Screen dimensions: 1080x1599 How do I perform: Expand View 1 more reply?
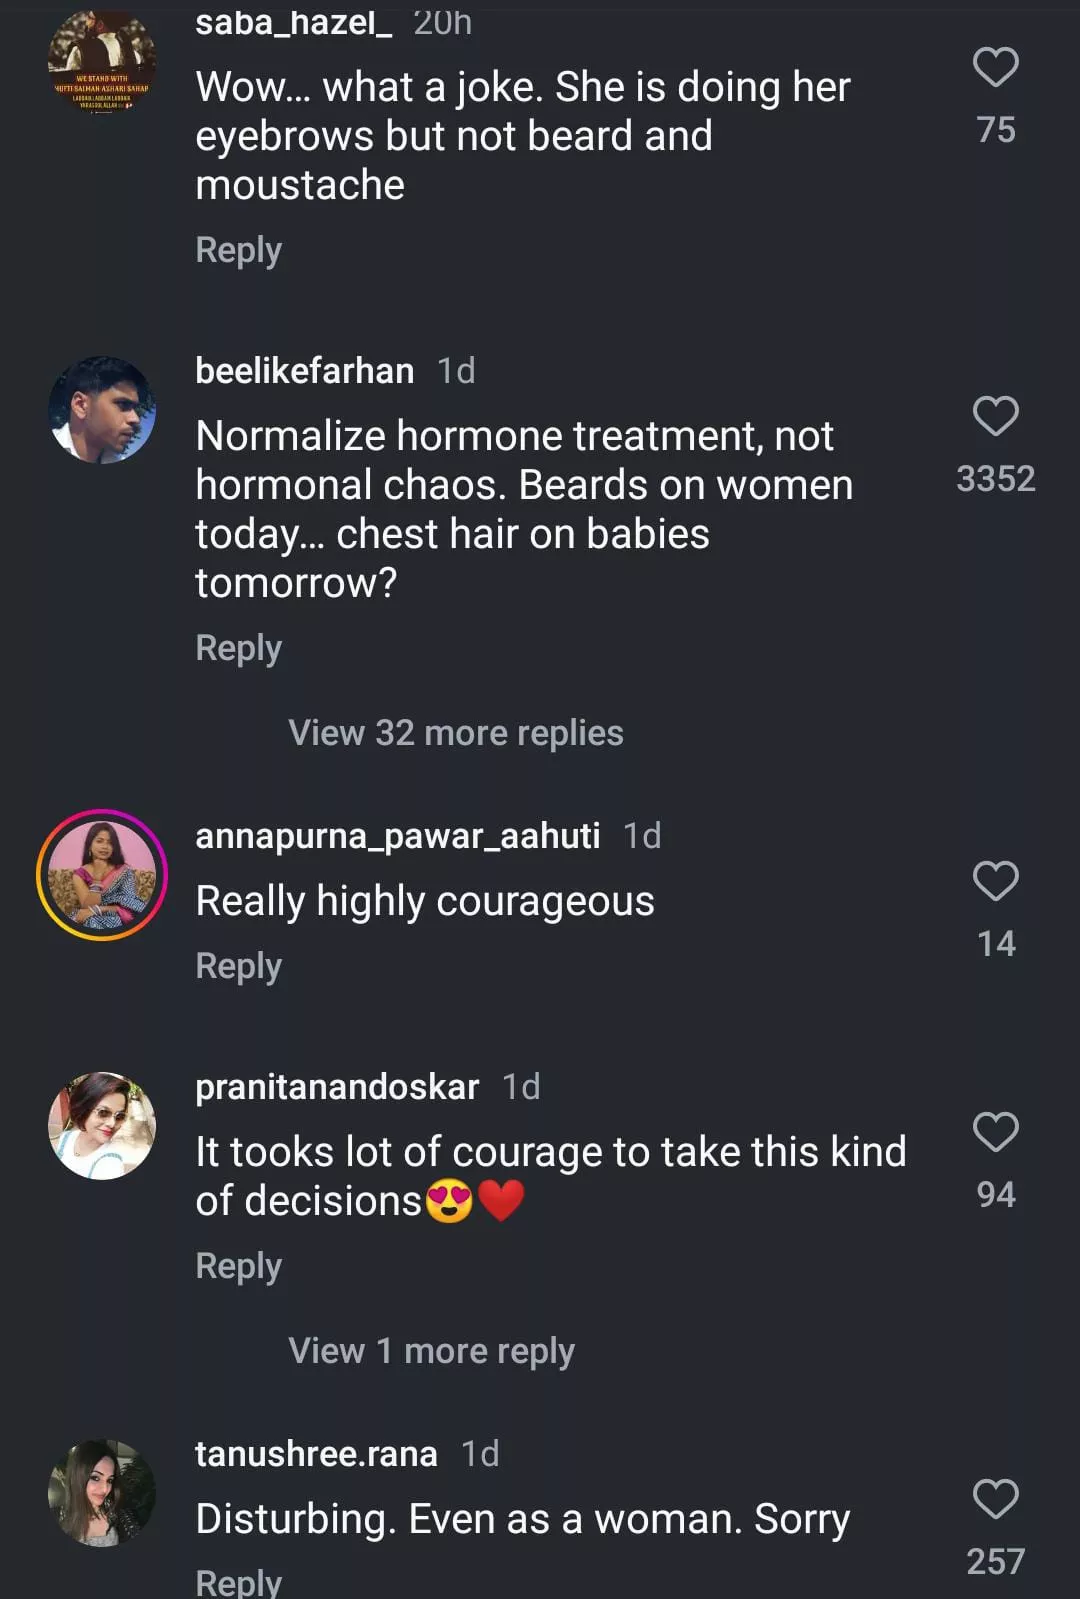pyautogui.click(x=431, y=1351)
